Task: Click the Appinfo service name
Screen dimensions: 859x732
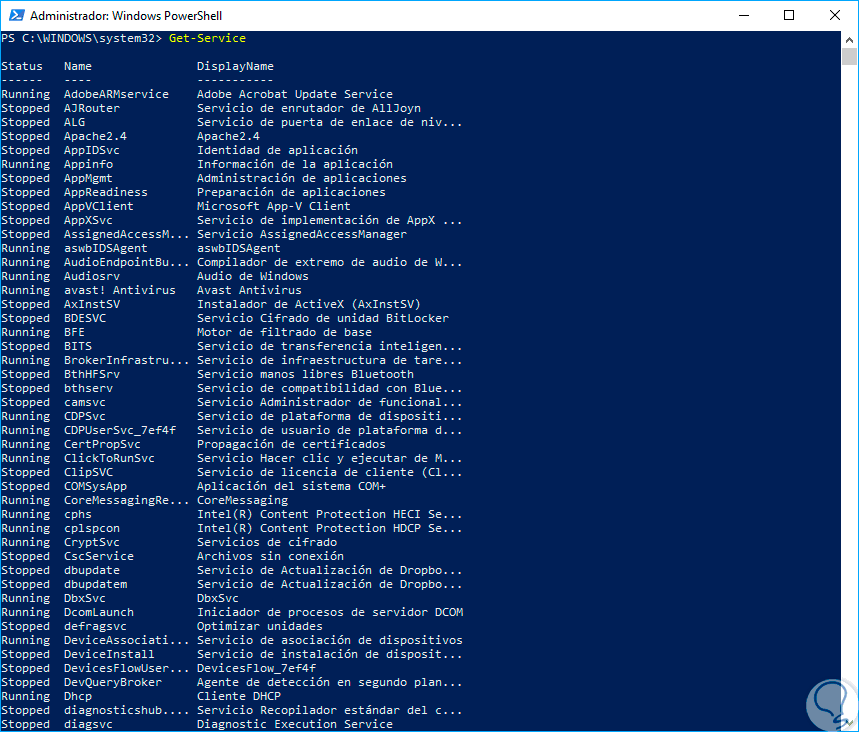Action: coord(88,164)
